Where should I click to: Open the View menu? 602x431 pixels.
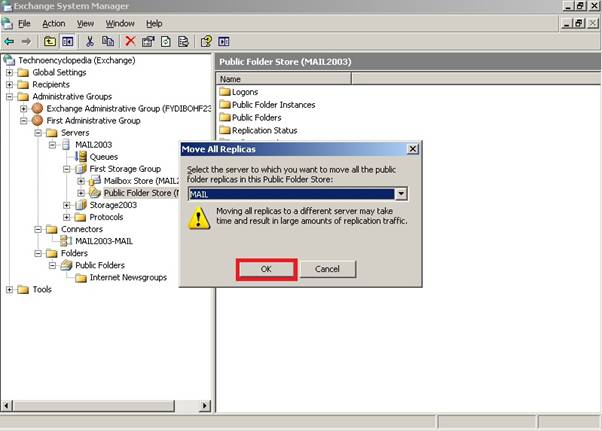[x=85, y=23]
